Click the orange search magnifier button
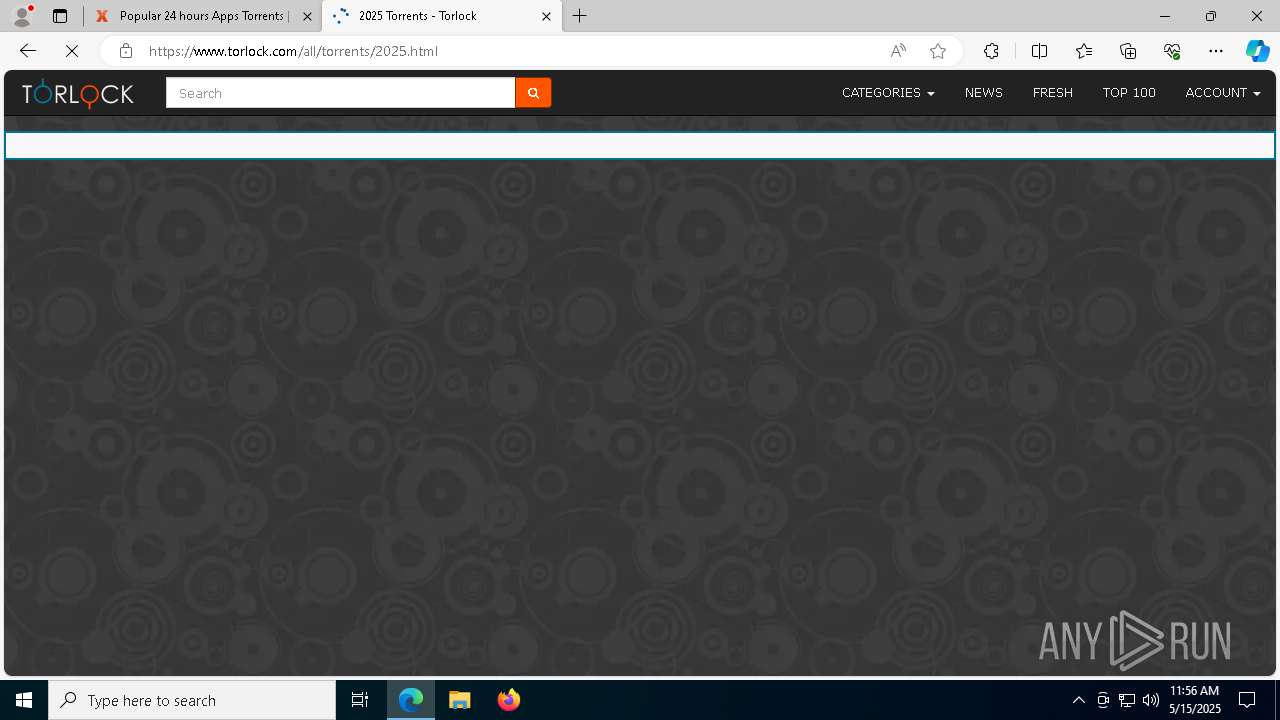1280x720 pixels. click(x=533, y=93)
